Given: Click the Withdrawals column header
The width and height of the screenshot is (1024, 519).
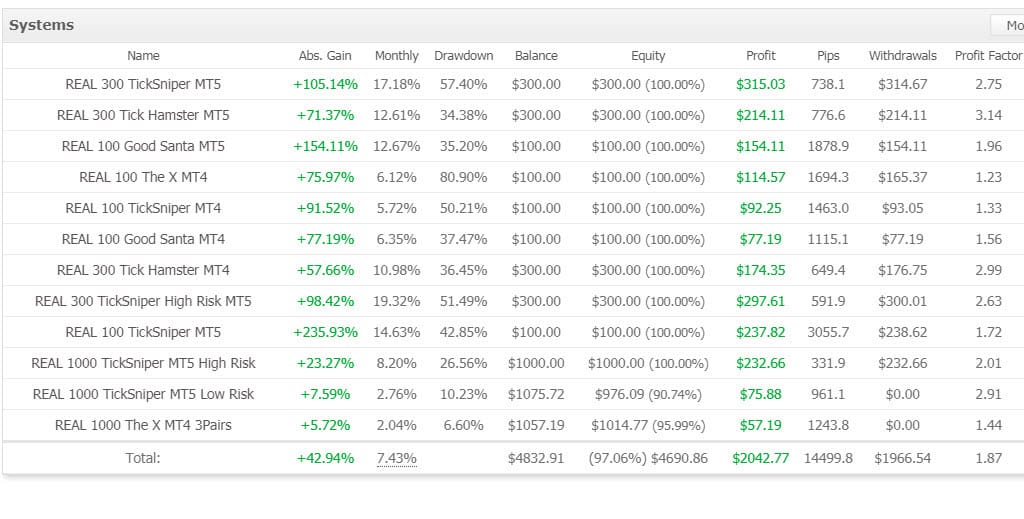Looking at the screenshot, I should [x=902, y=56].
